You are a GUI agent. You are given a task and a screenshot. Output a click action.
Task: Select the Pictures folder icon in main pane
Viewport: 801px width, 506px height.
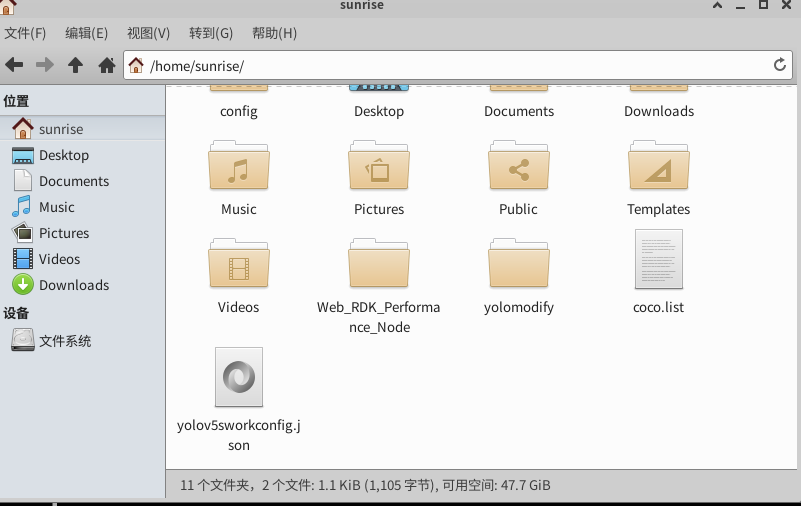click(379, 165)
